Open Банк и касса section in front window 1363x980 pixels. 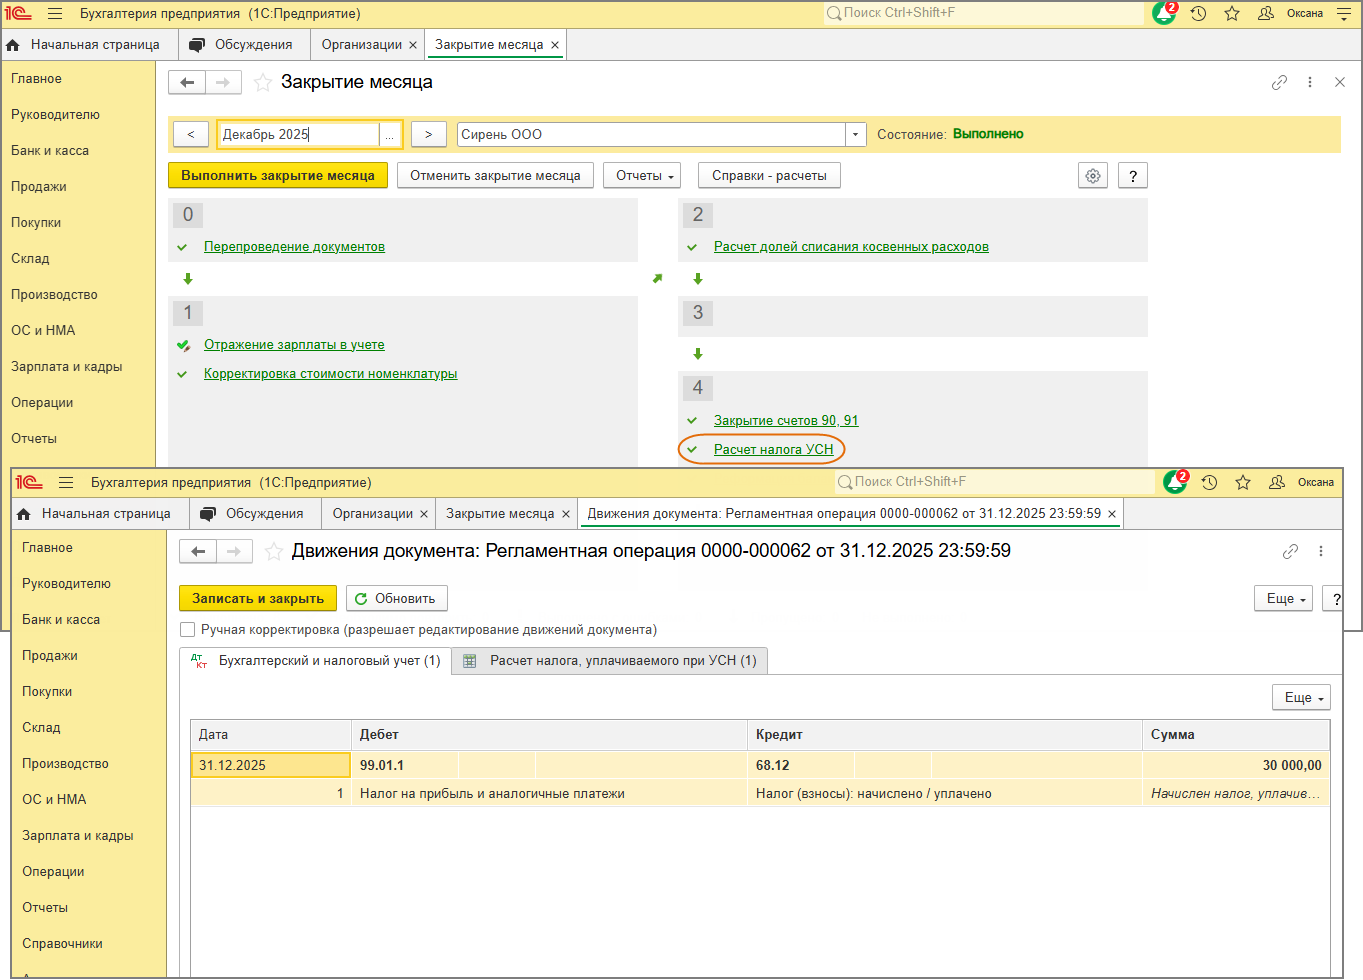61,620
